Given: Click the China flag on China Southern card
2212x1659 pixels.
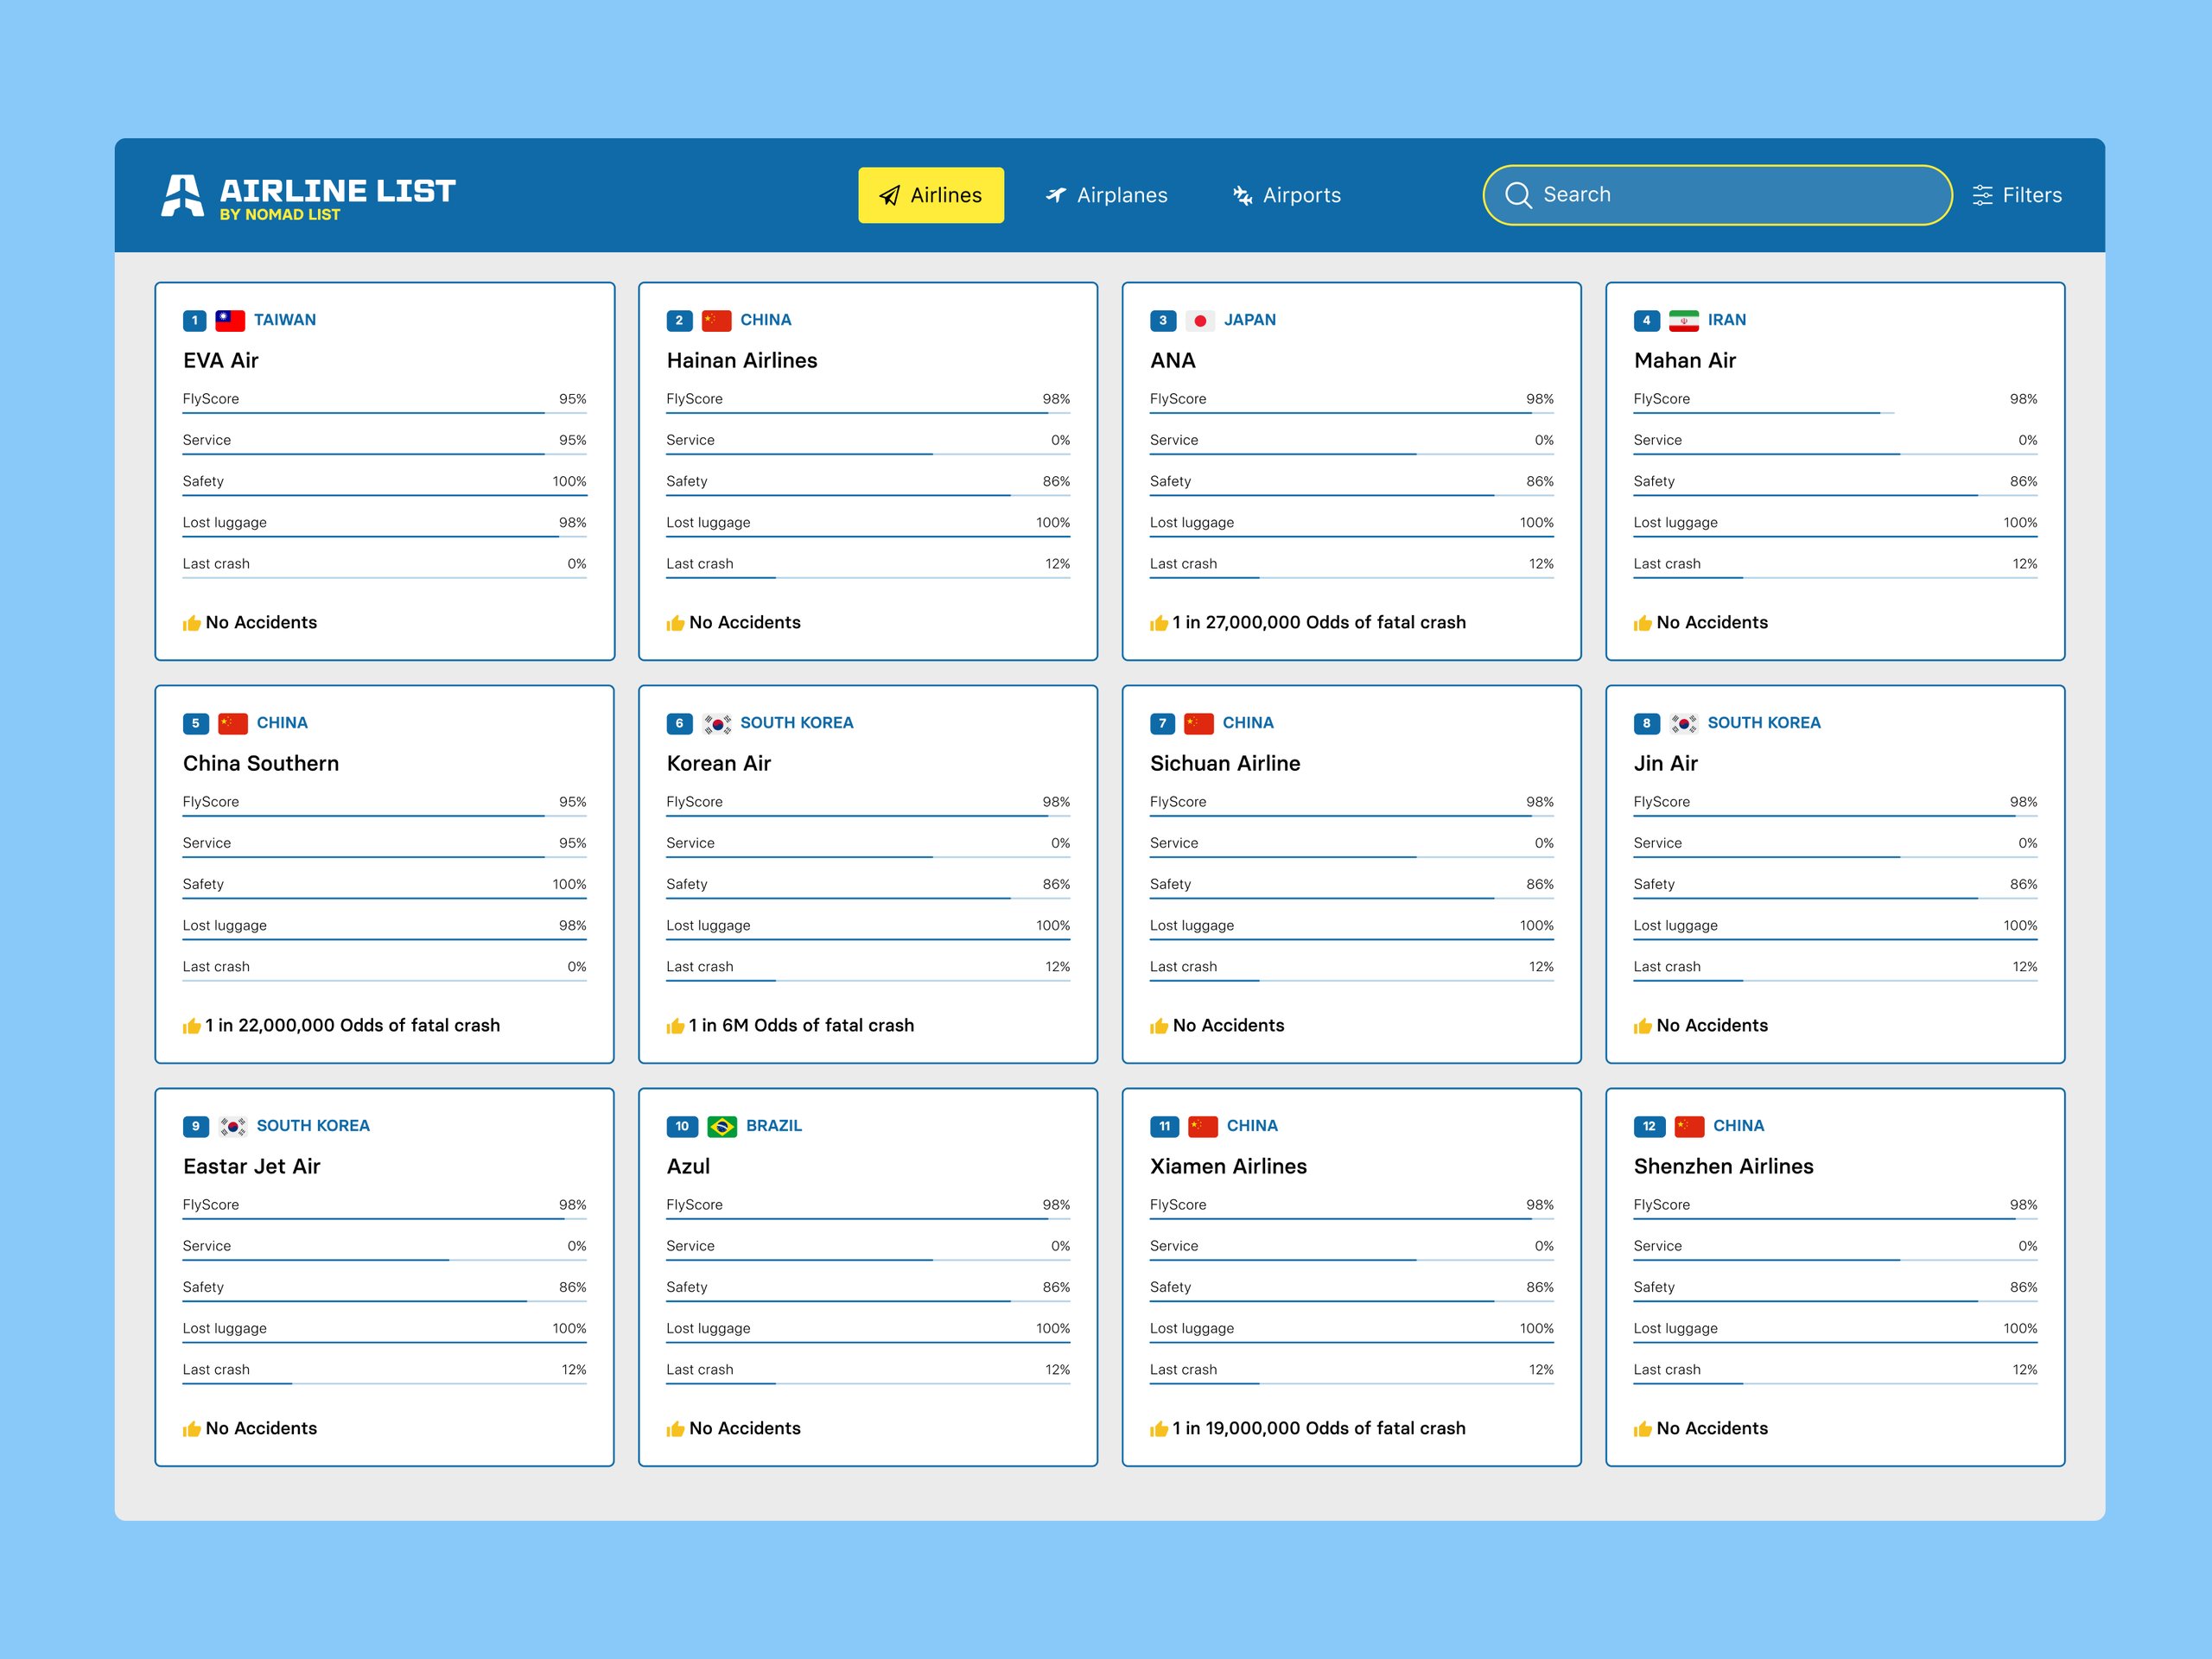Looking at the screenshot, I should pyautogui.click(x=233, y=723).
